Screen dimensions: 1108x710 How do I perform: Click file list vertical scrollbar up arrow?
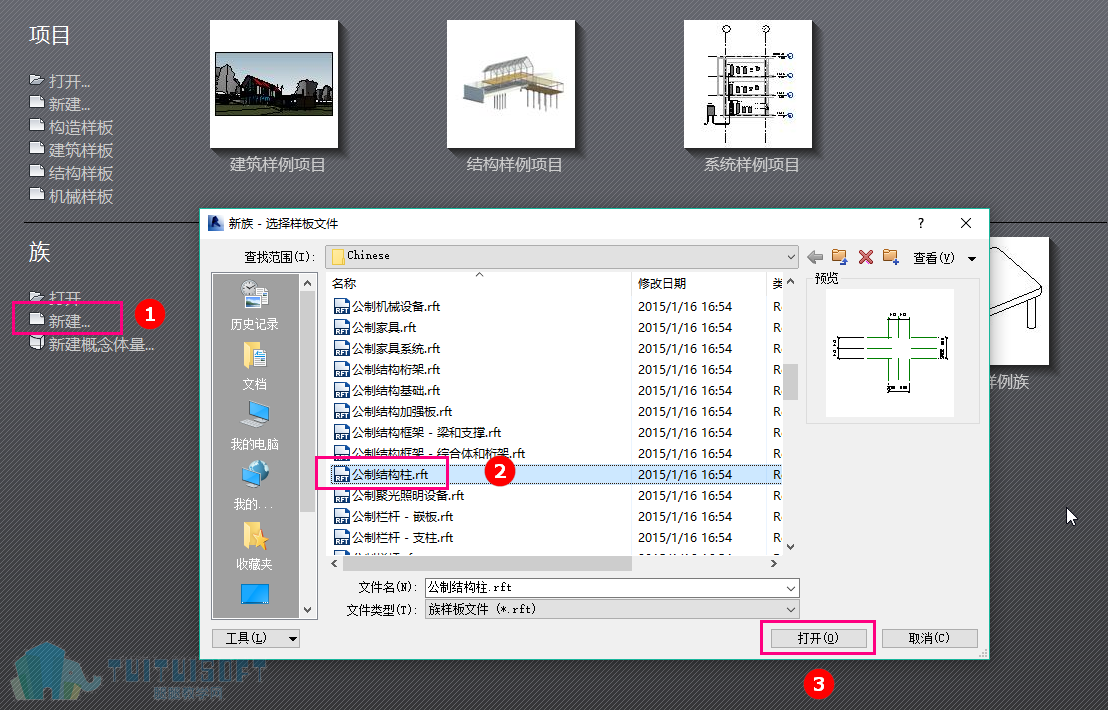pos(791,282)
